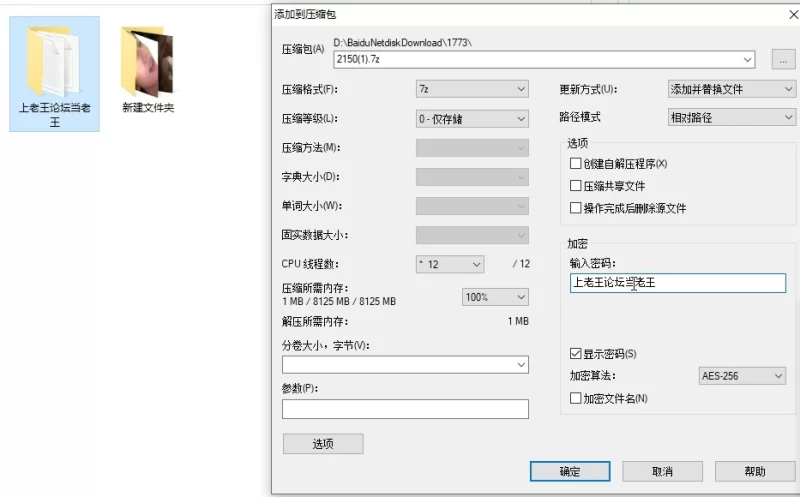The image size is (800, 497).
Task: Click the 添加到压缩包 dialog title
Action: (305, 14)
